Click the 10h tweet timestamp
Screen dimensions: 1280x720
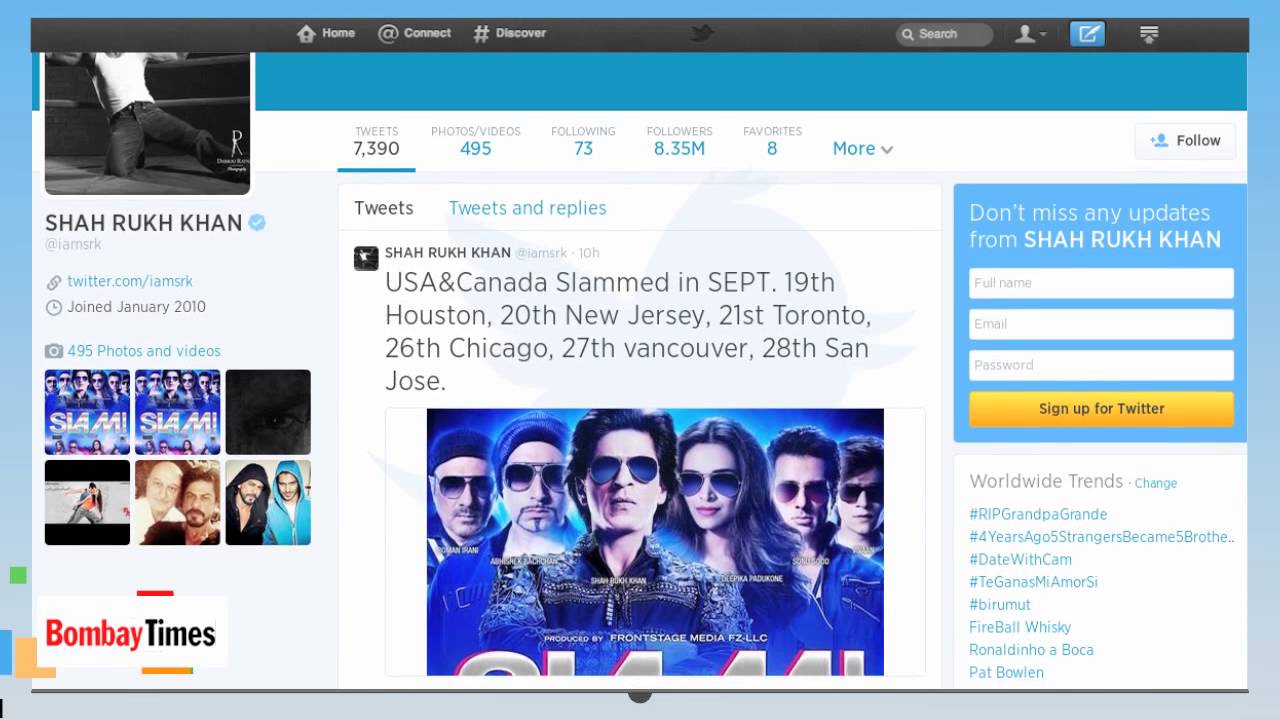589,253
